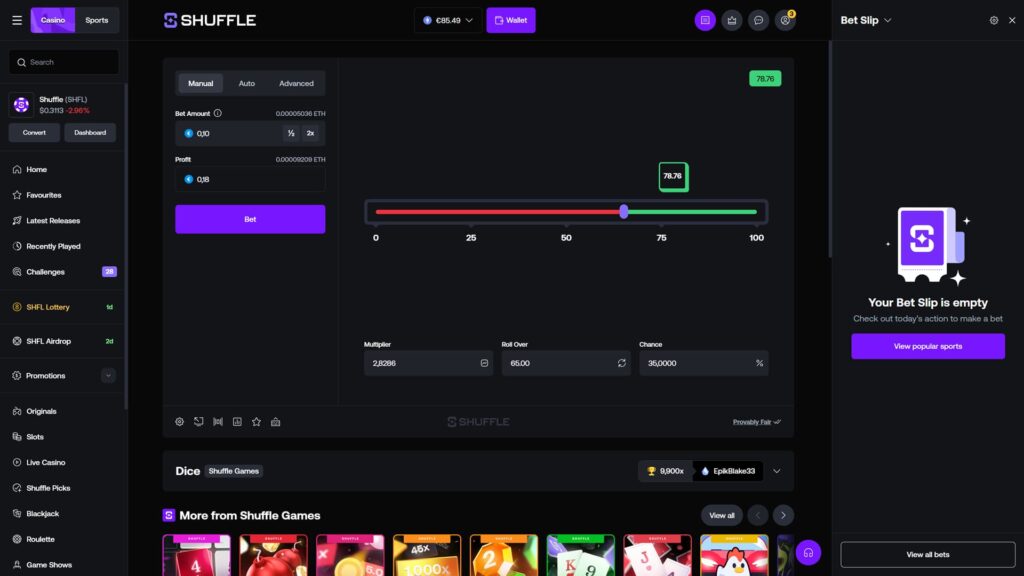Viewport: 1024px width, 576px height.
Task: Toggle the purple bet slip icon in header
Action: point(705,20)
